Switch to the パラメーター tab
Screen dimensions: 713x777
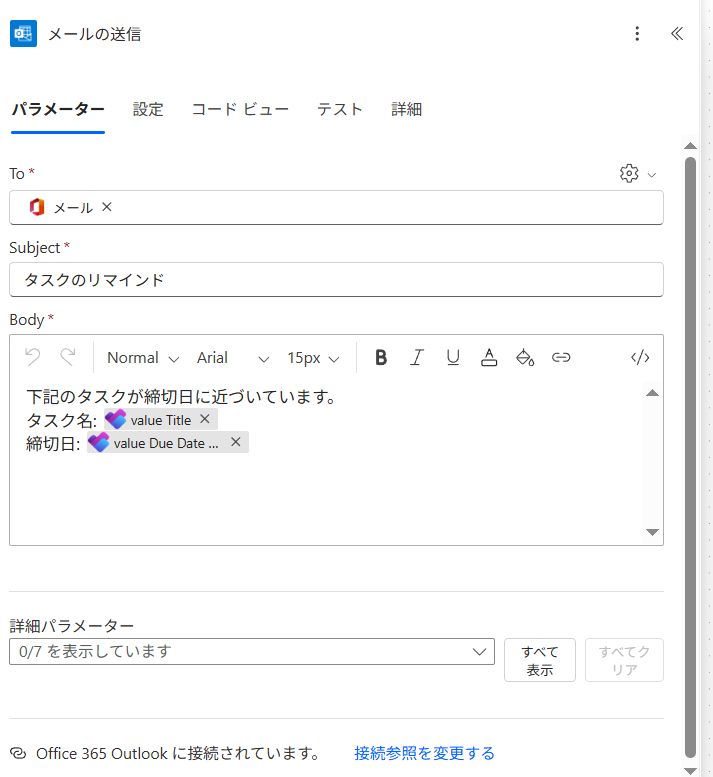[x=58, y=109]
